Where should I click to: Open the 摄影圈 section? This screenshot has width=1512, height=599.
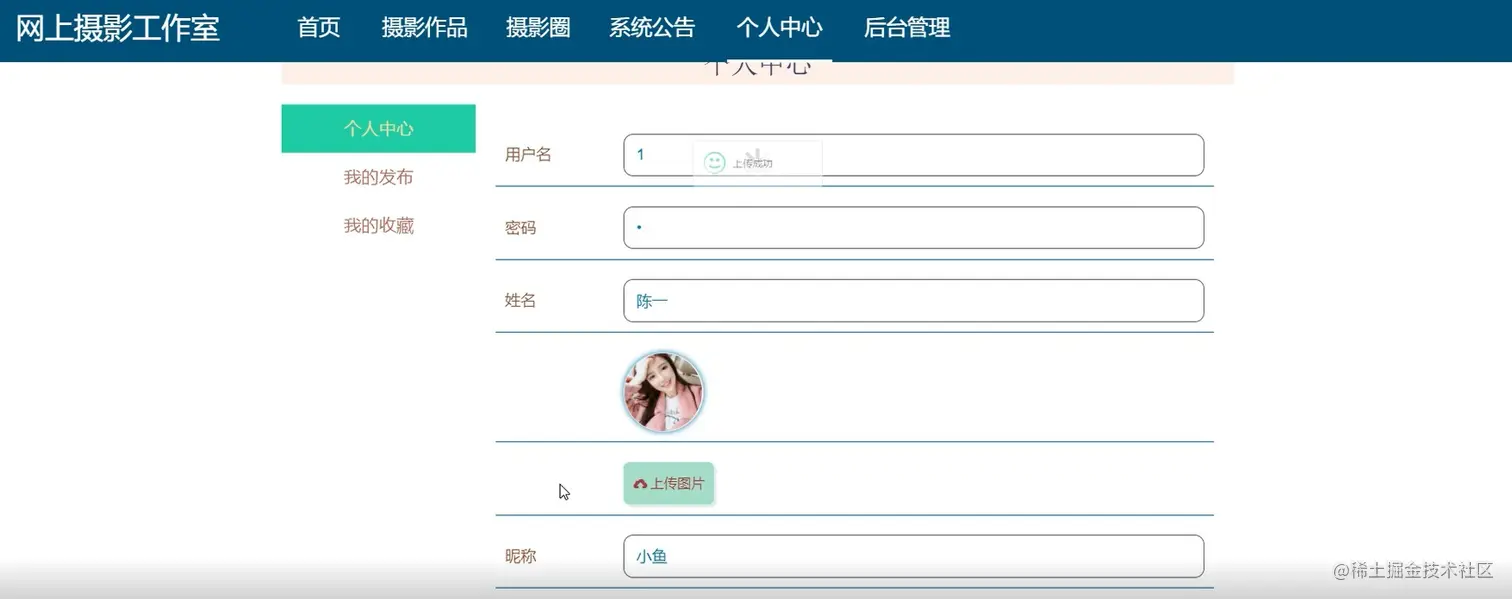(538, 28)
